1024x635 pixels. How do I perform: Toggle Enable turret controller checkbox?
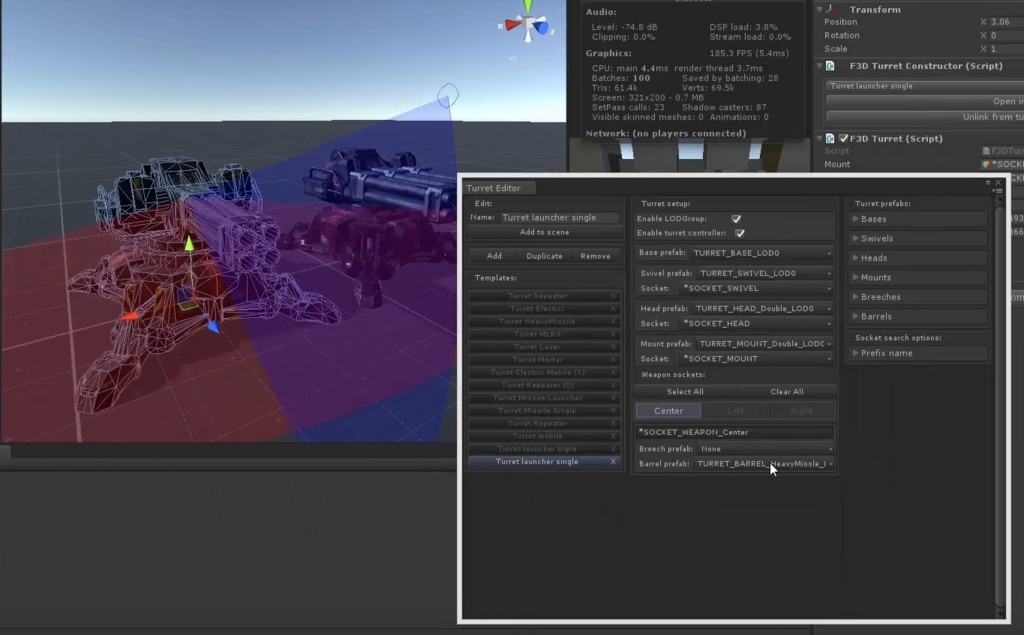point(740,233)
